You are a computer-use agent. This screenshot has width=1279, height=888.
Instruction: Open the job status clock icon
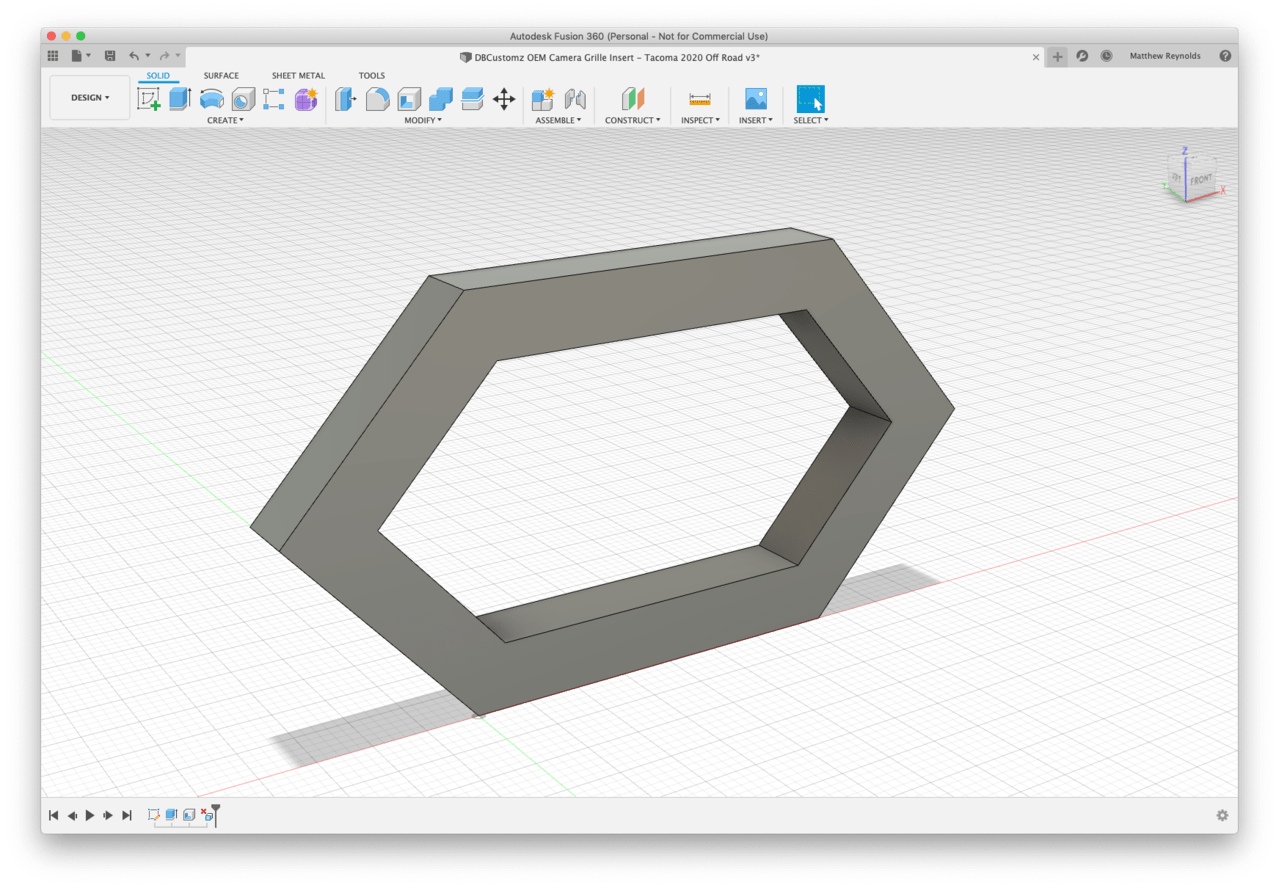[1106, 56]
